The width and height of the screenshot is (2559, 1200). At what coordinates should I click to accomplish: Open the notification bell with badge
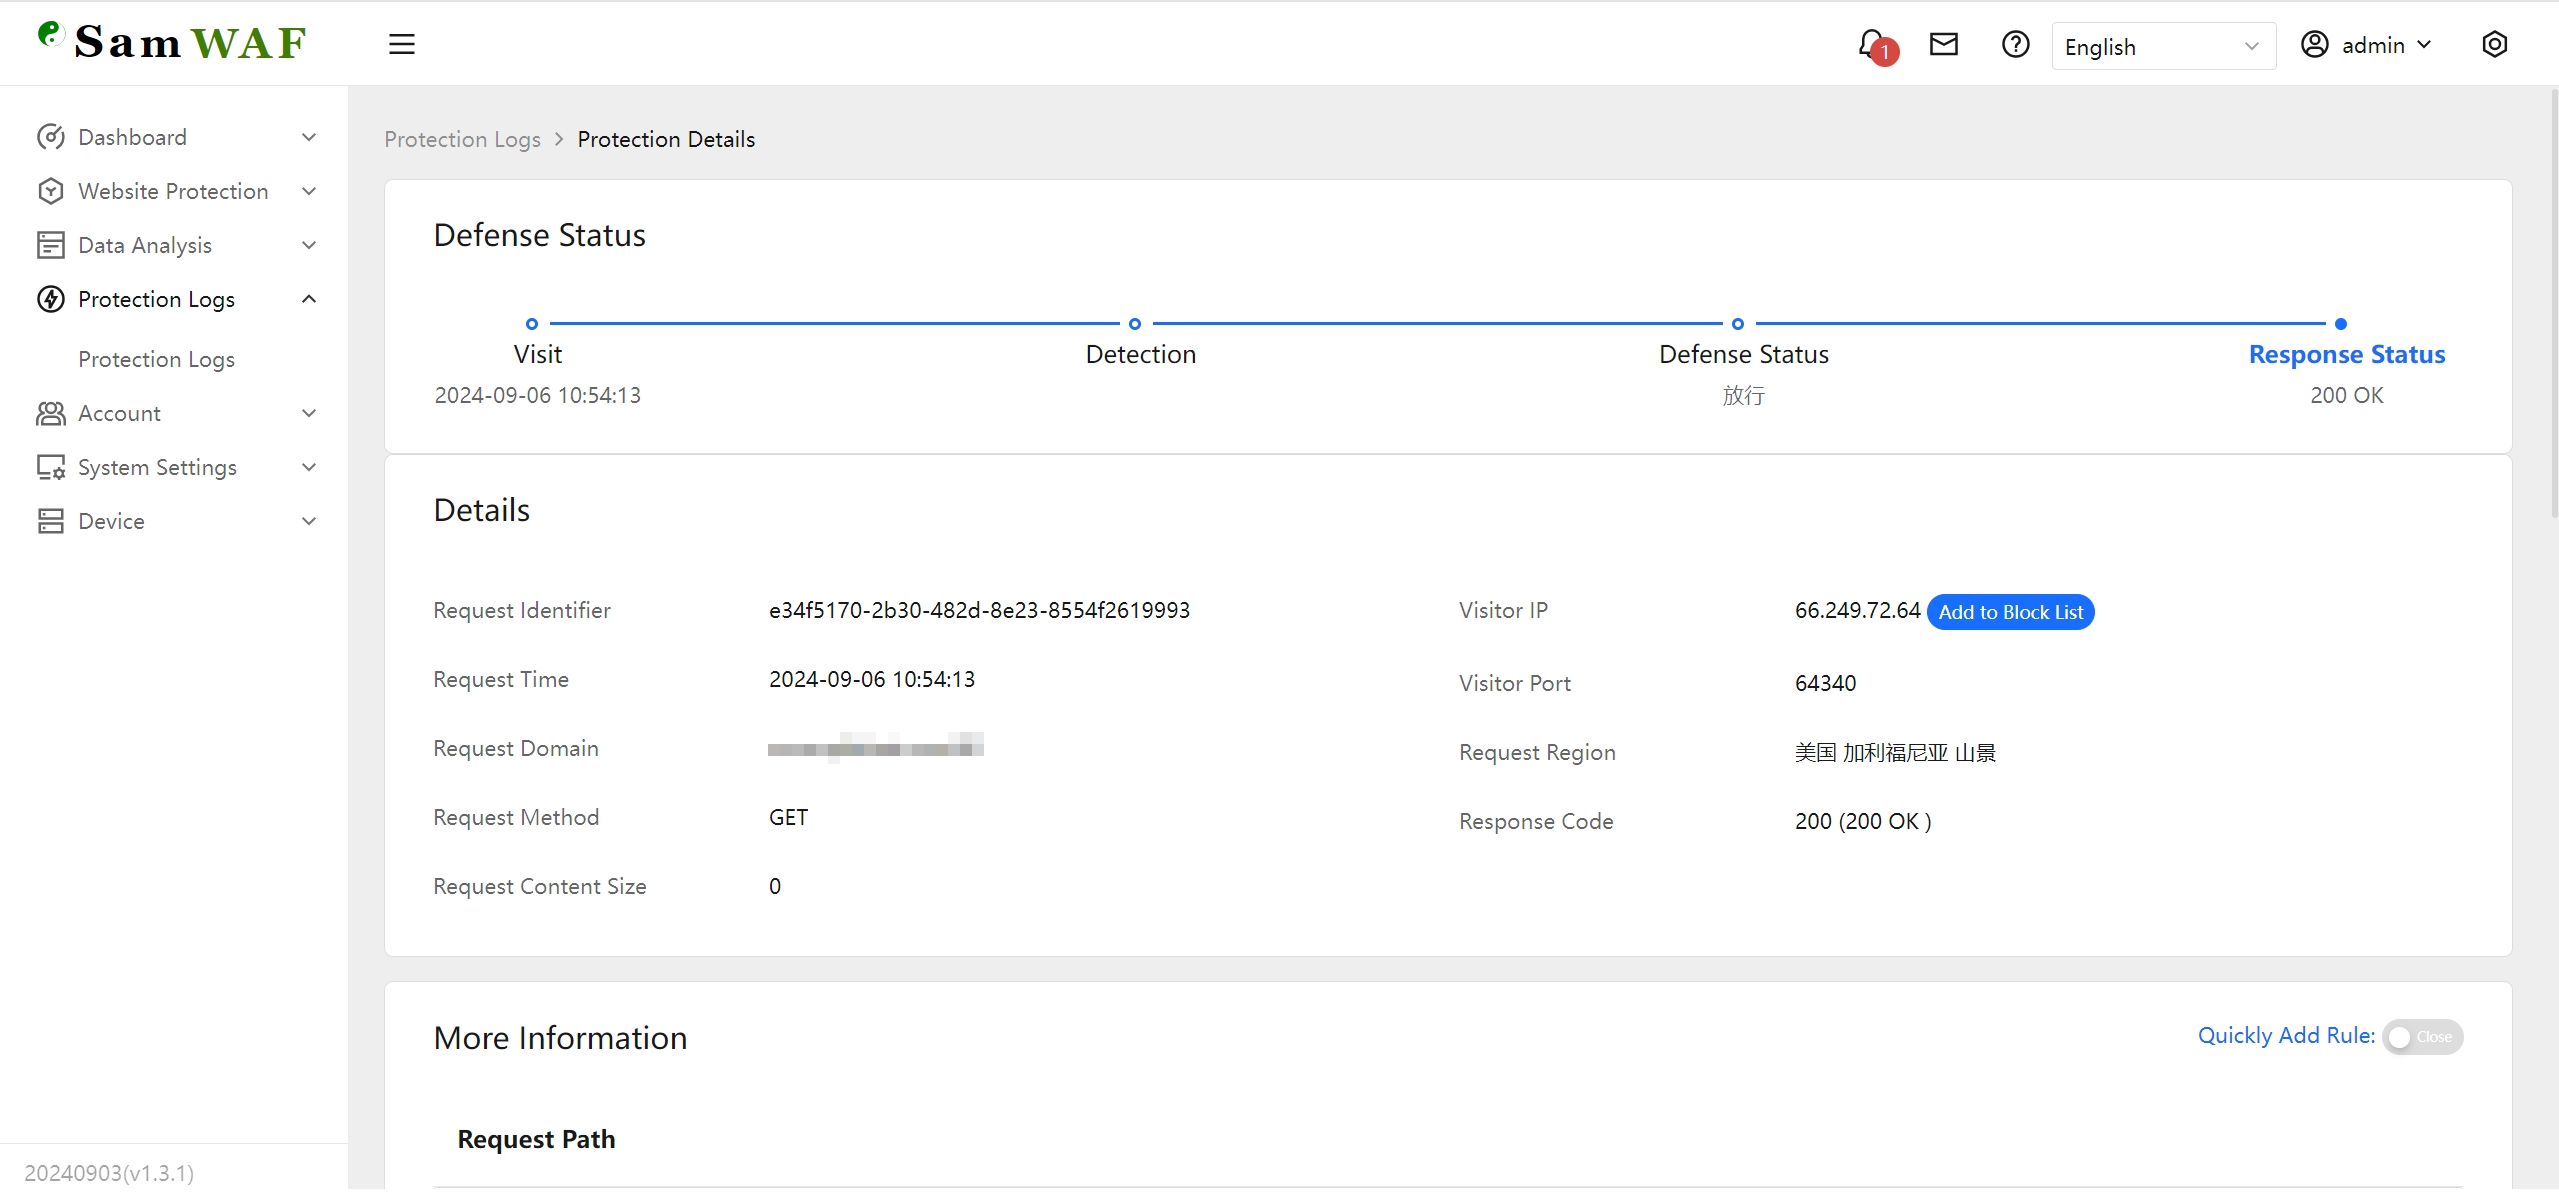1873,45
